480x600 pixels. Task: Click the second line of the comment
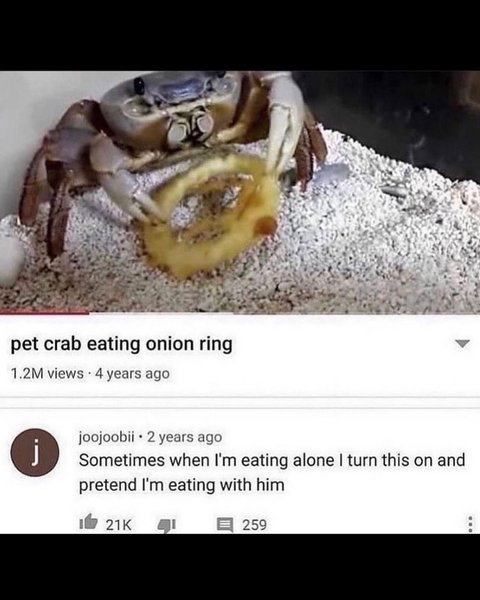click(181, 485)
